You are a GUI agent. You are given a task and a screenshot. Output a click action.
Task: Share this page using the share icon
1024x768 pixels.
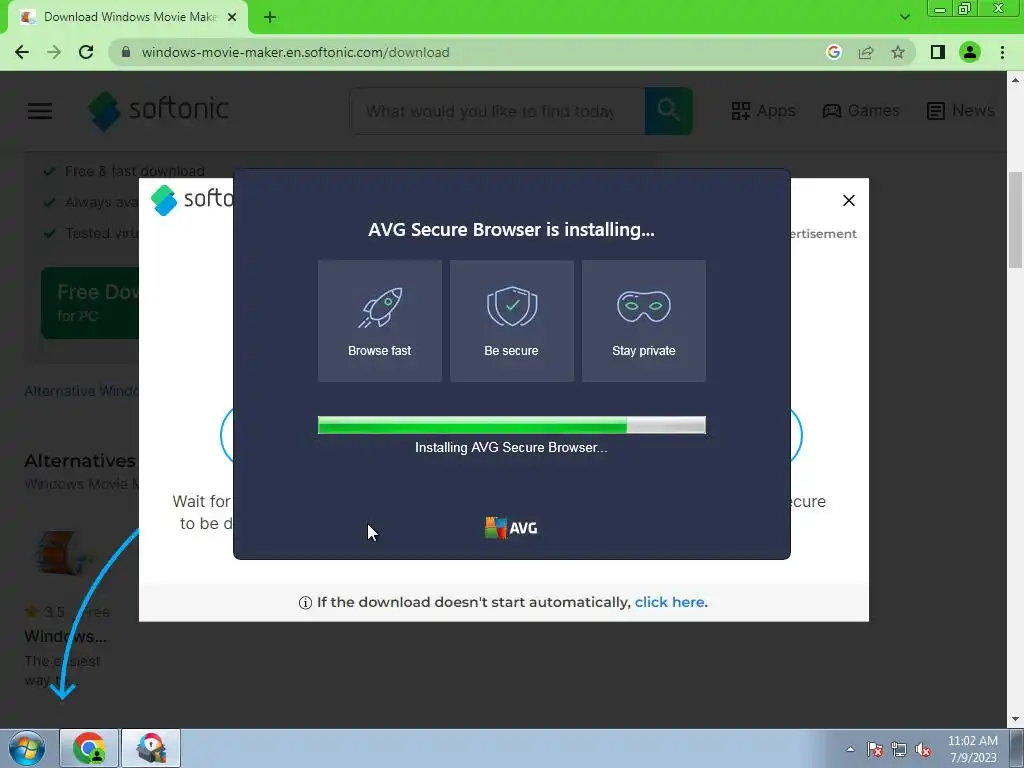click(866, 52)
